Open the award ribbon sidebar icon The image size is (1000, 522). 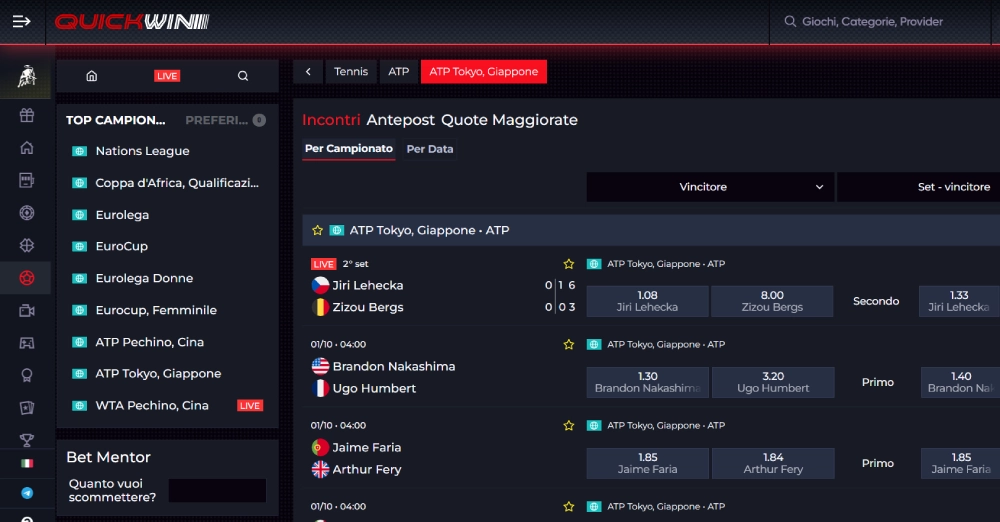[x=26, y=375]
